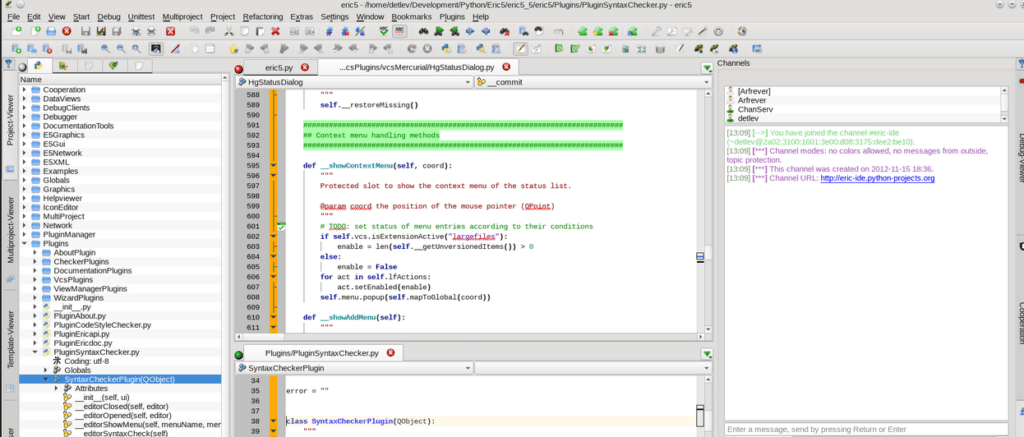Expand the Cooperation folder
Viewport: 1024px width, 437px height.
[x=24, y=89]
